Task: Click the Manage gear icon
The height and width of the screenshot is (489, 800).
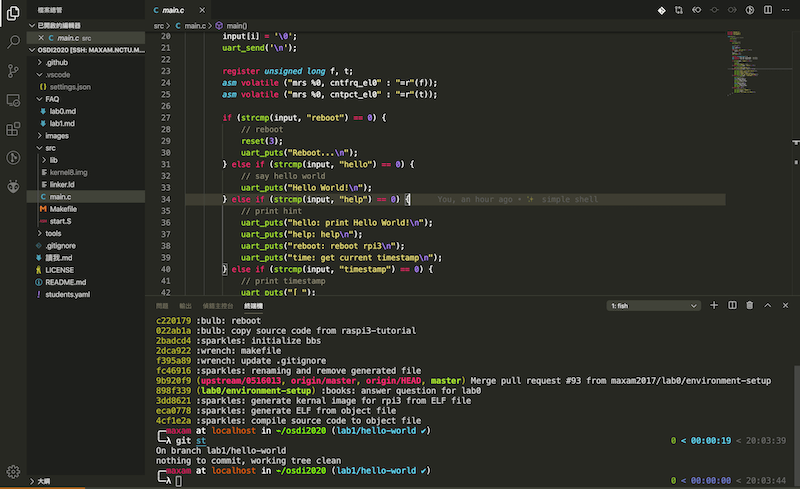Action: (14, 471)
